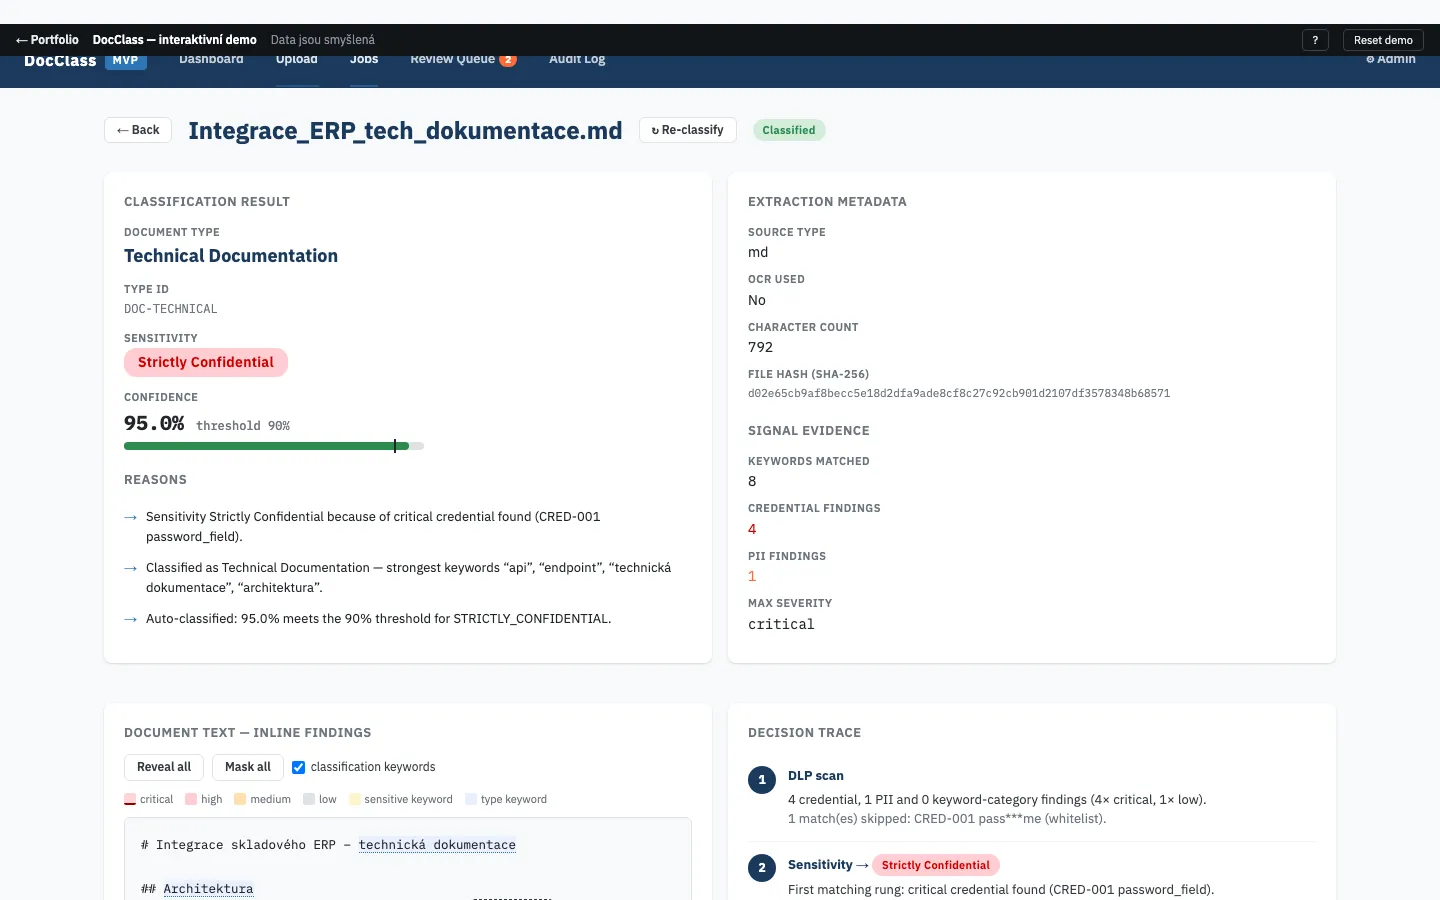Click the Technical Documentation document type heading
This screenshot has height=900, width=1440.
[x=231, y=256]
